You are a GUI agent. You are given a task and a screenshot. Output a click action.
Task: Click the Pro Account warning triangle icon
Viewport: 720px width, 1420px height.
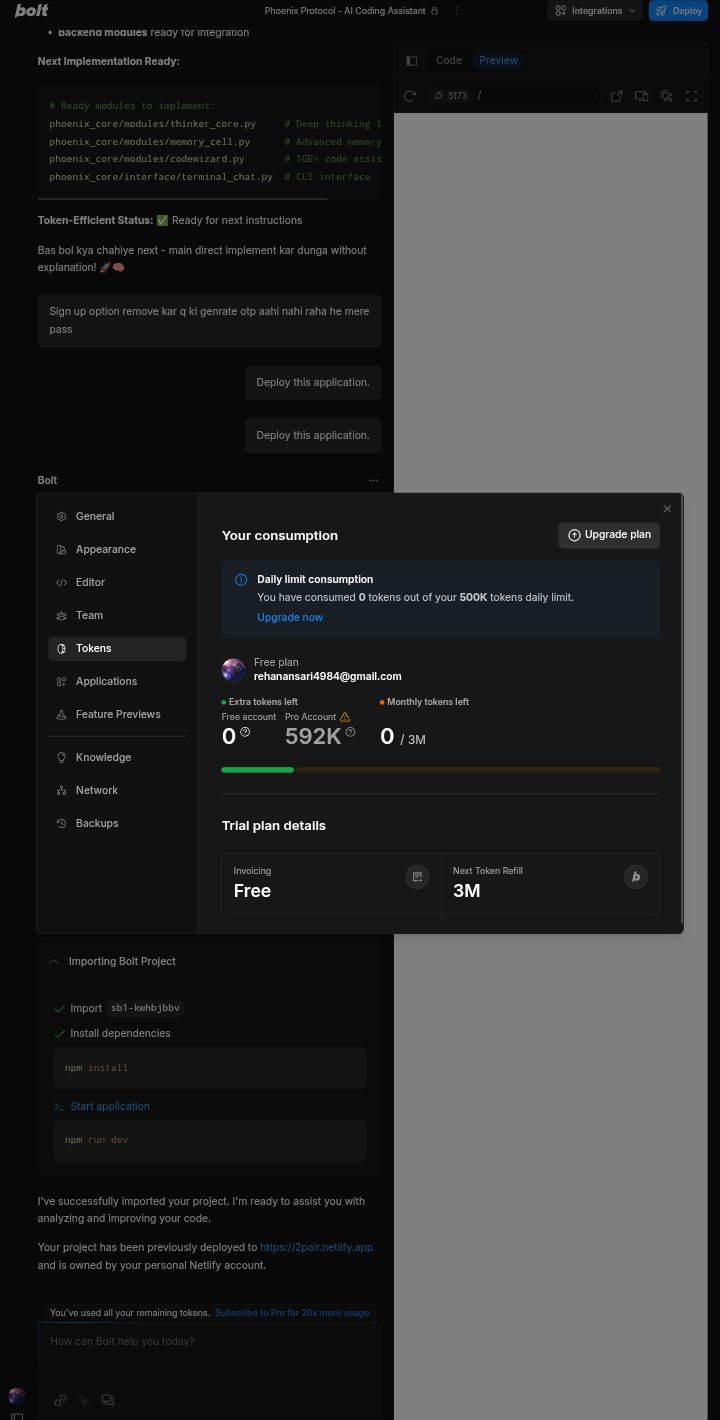pos(345,717)
